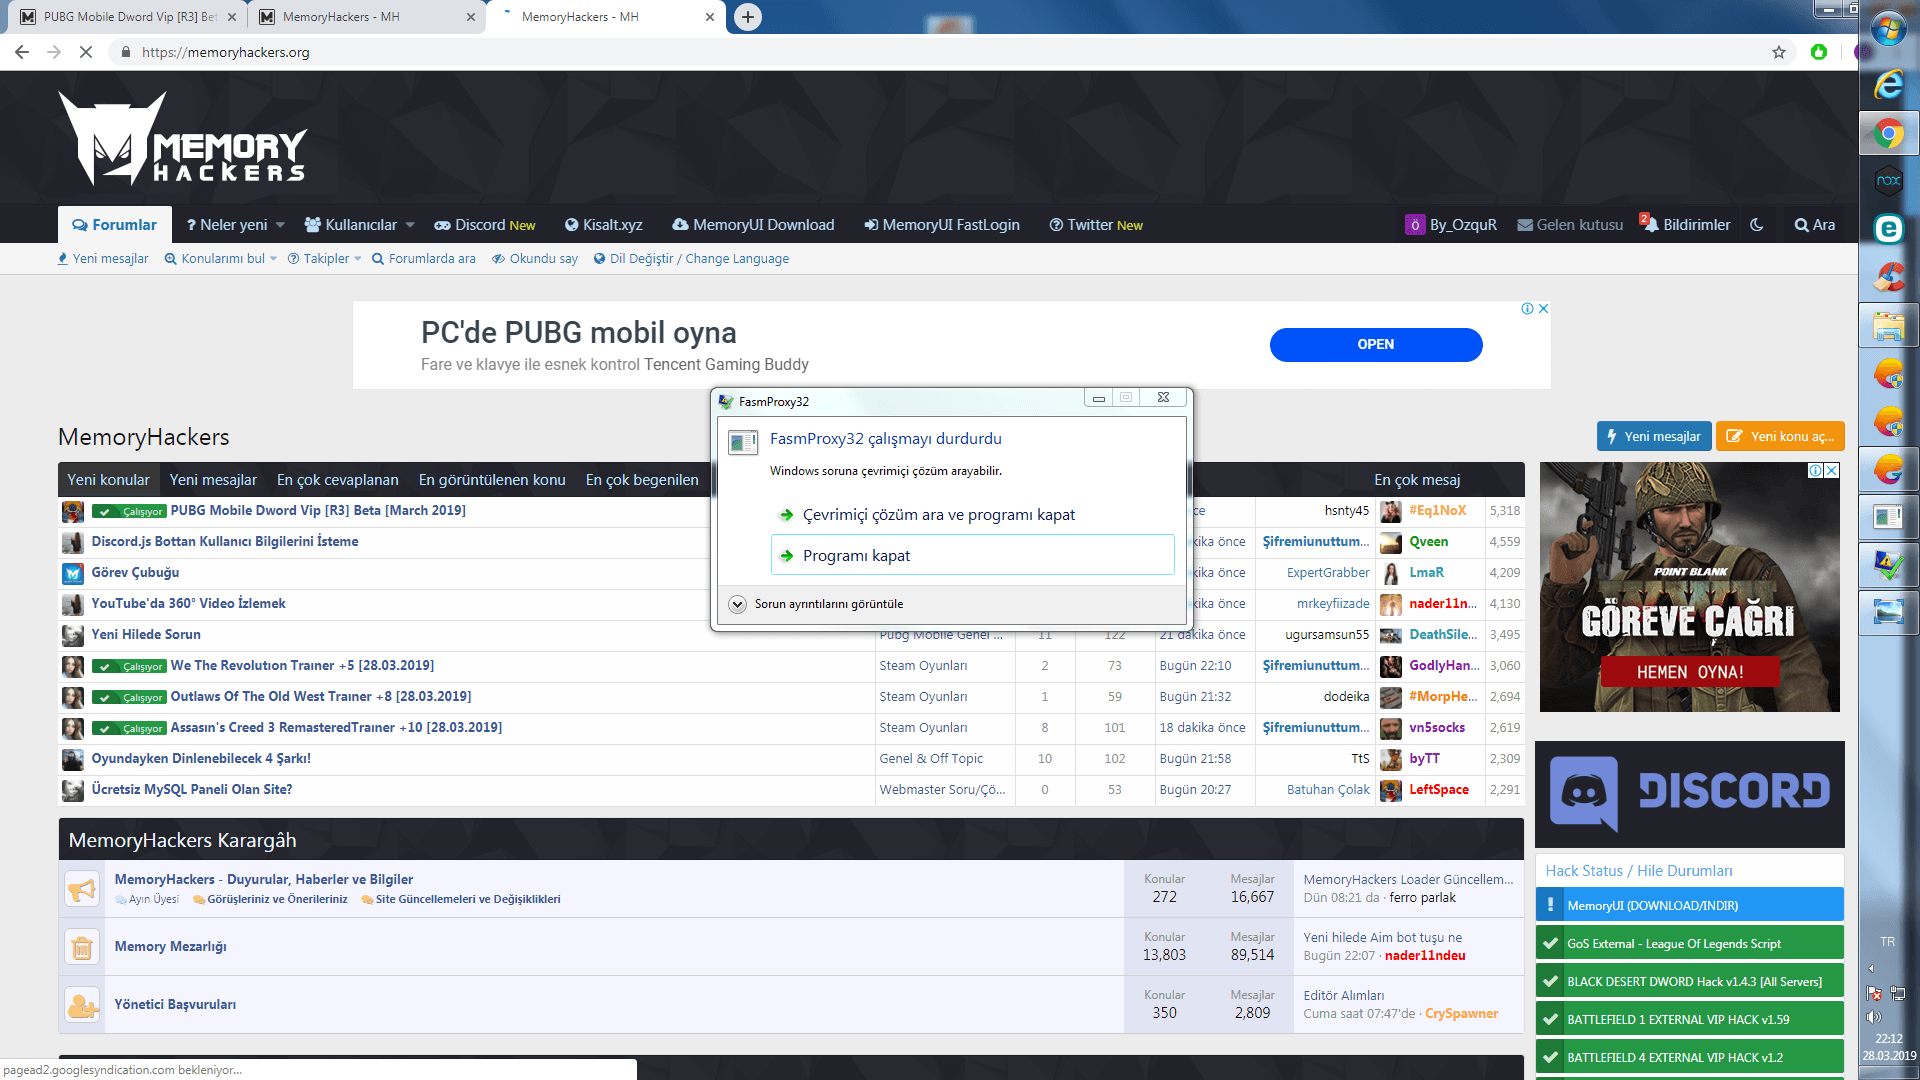Open the Discord New navigation link
1920x1080 pixels.
(485, 225)
